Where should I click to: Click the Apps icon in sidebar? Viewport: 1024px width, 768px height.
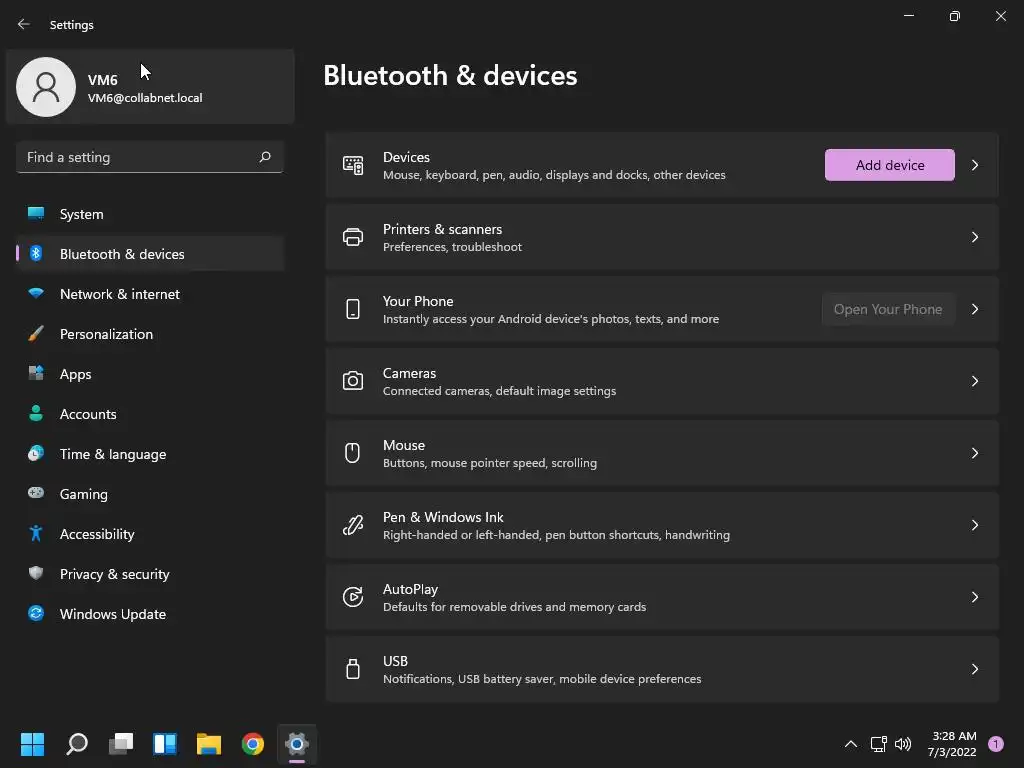(36, 374)
